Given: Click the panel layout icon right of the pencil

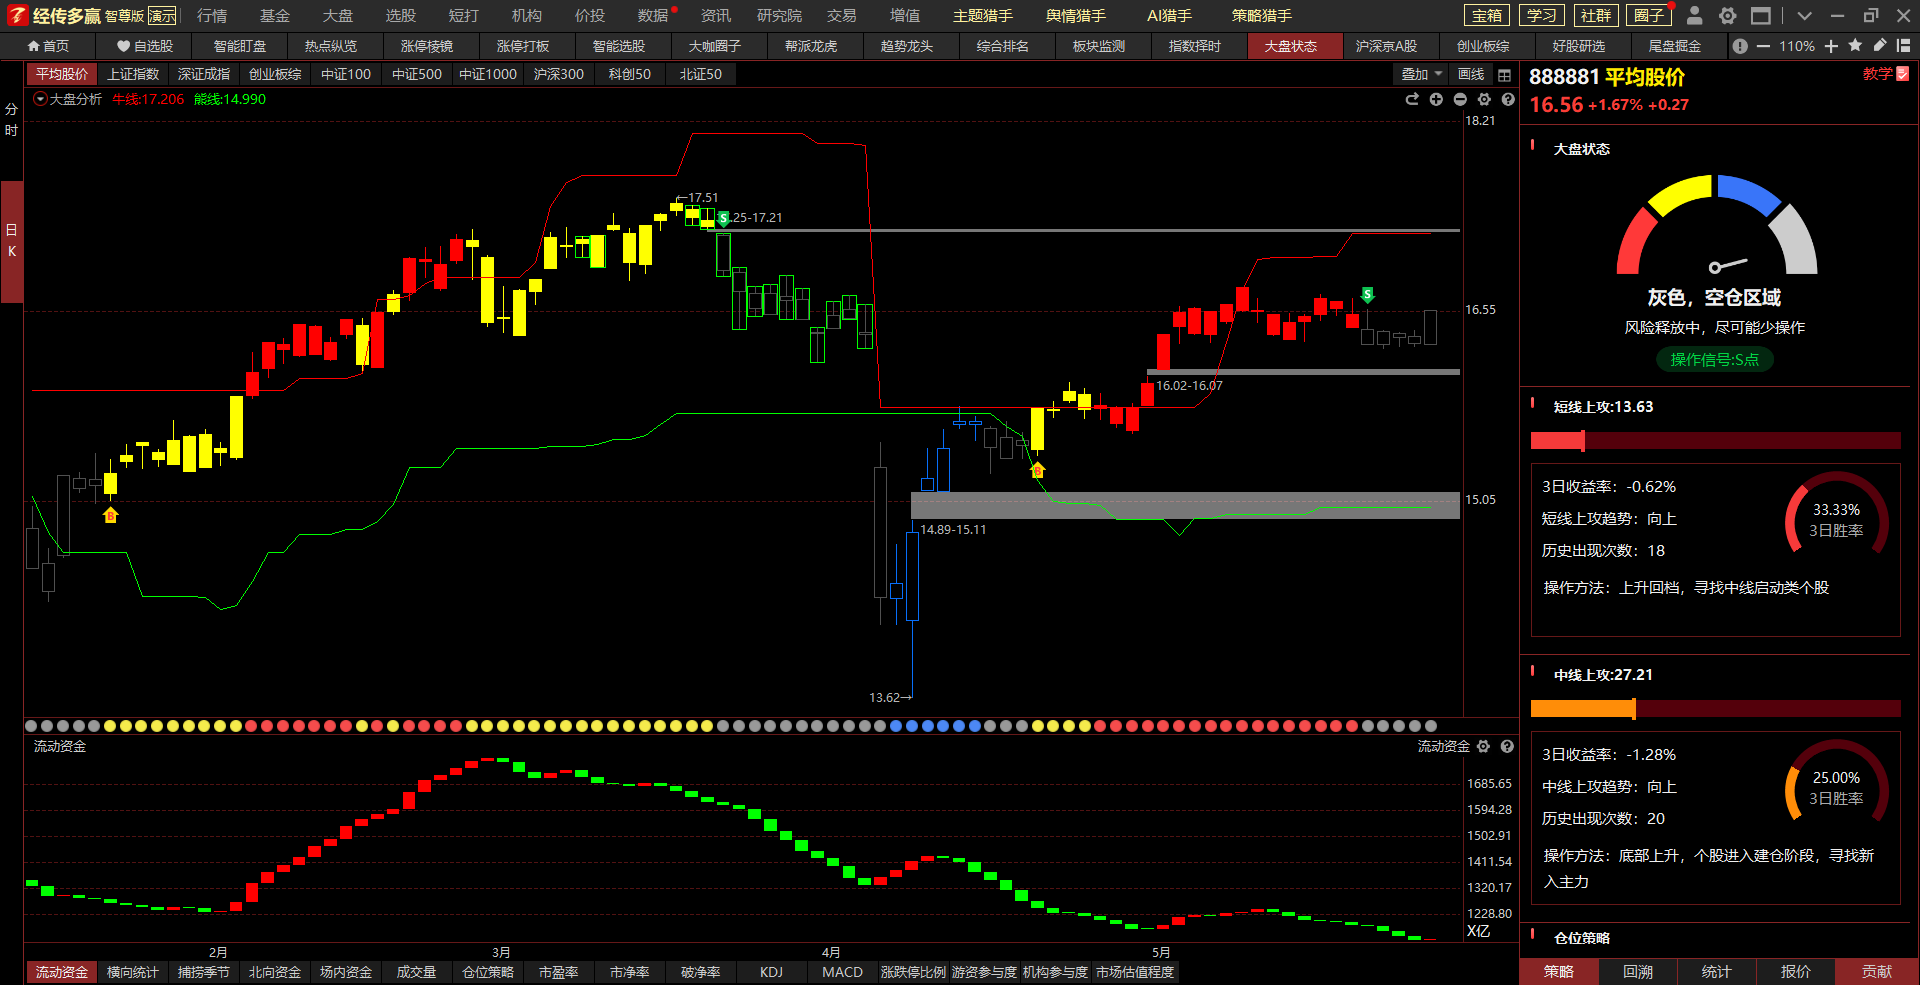Looking at the screenshot, I should point(1903,45).
